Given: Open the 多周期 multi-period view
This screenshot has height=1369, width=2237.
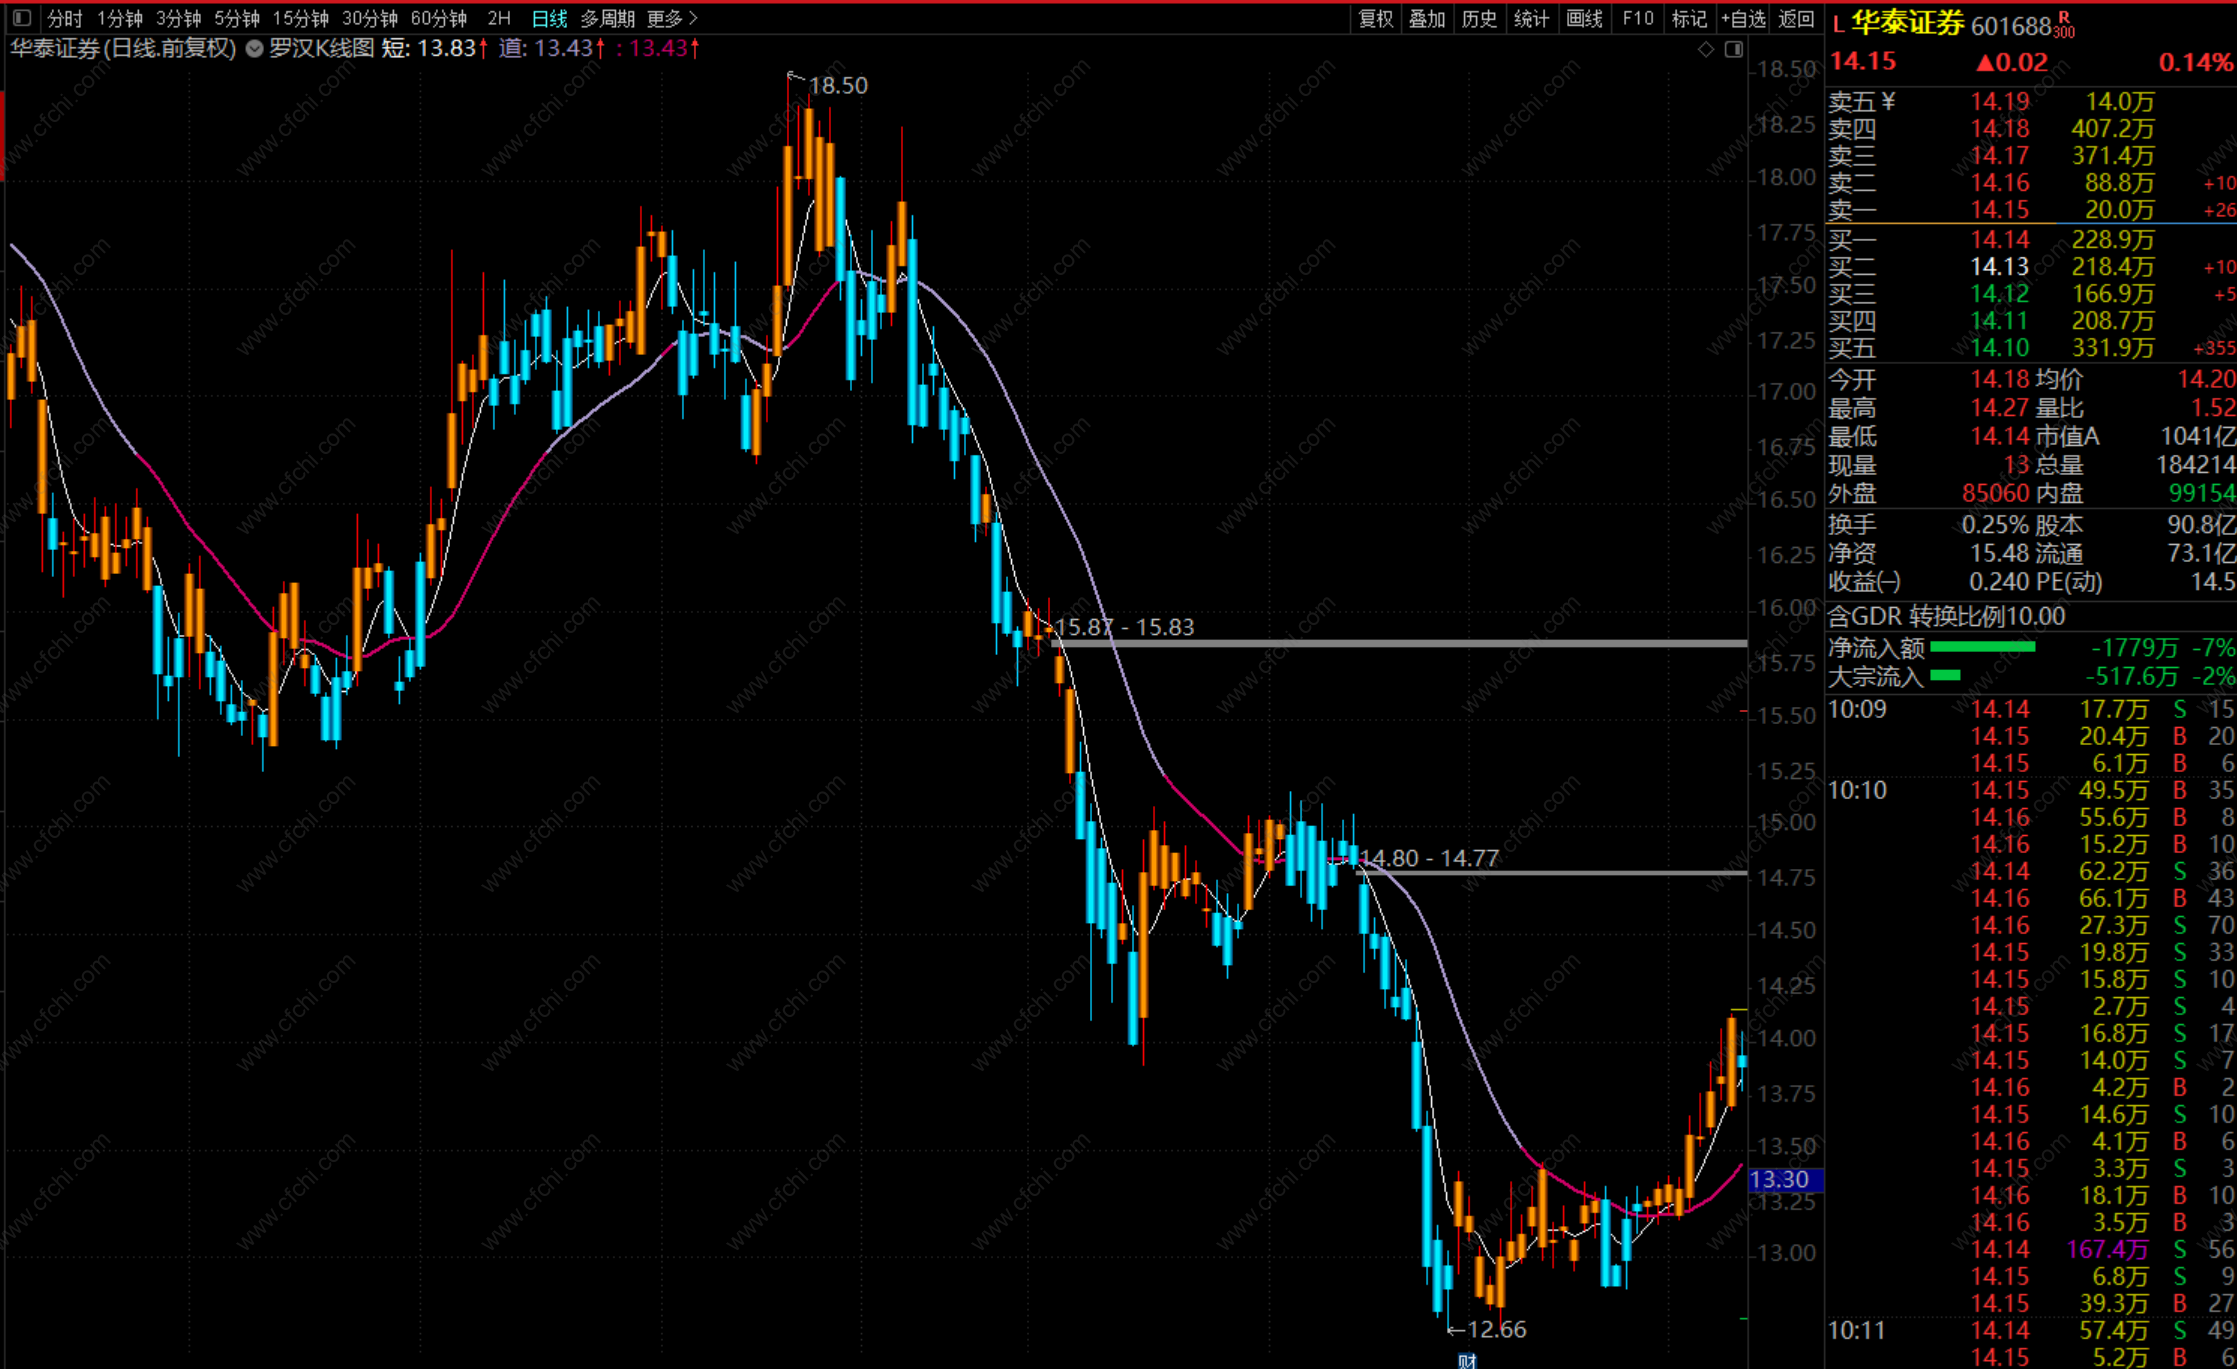Looking at the screenshot, I should pyautogui.click(x=607, y=18).
